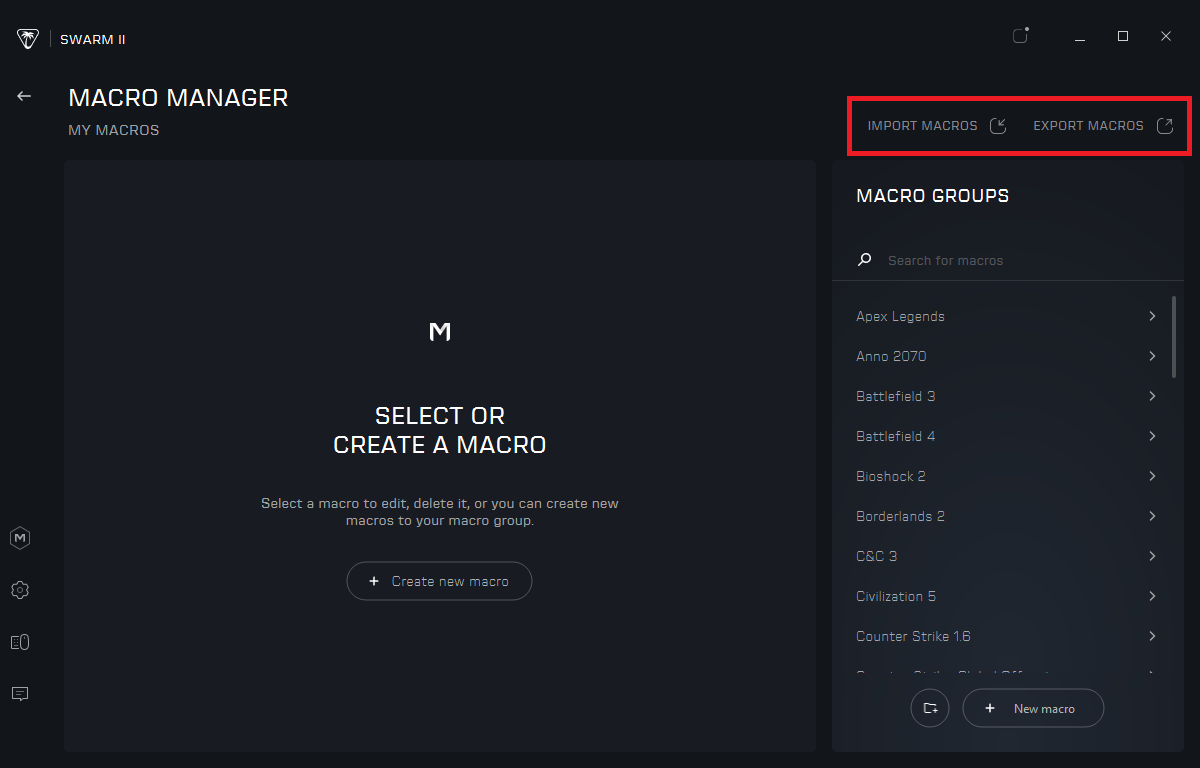Select the "Counter Strike 1.6" group name

[x=913, y=636]
